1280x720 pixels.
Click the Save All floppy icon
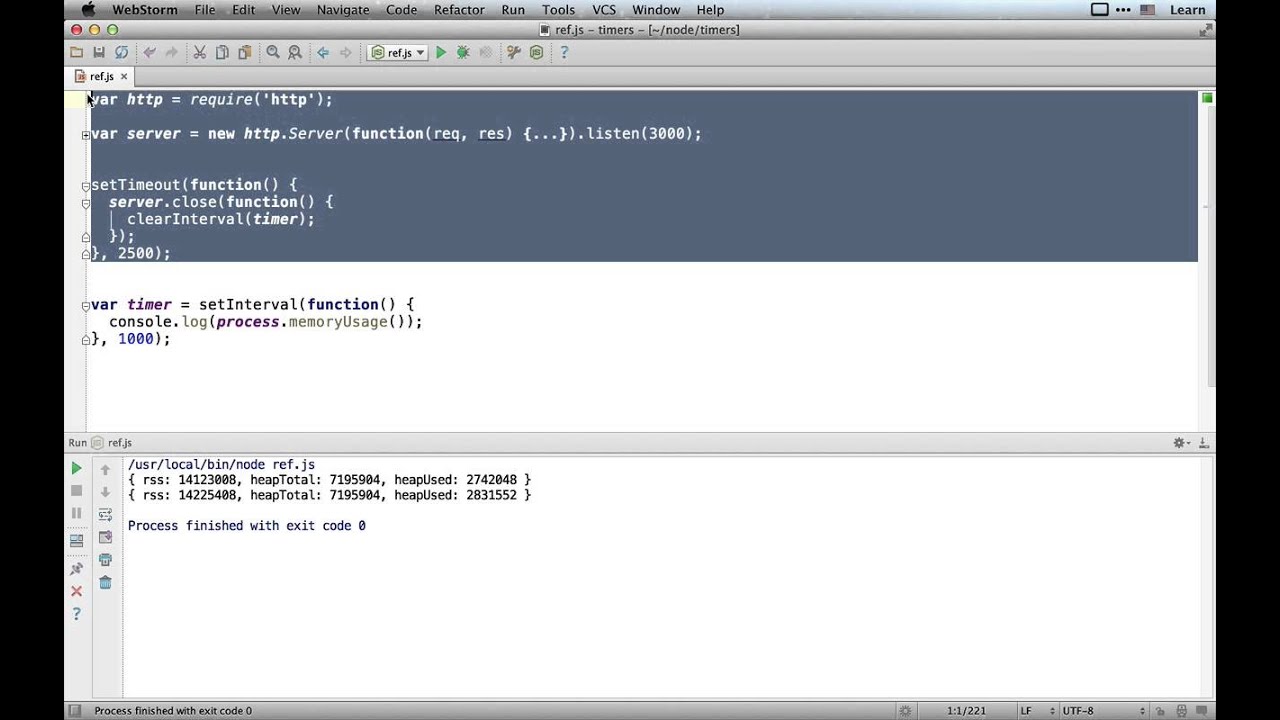(x=98, y=53)
